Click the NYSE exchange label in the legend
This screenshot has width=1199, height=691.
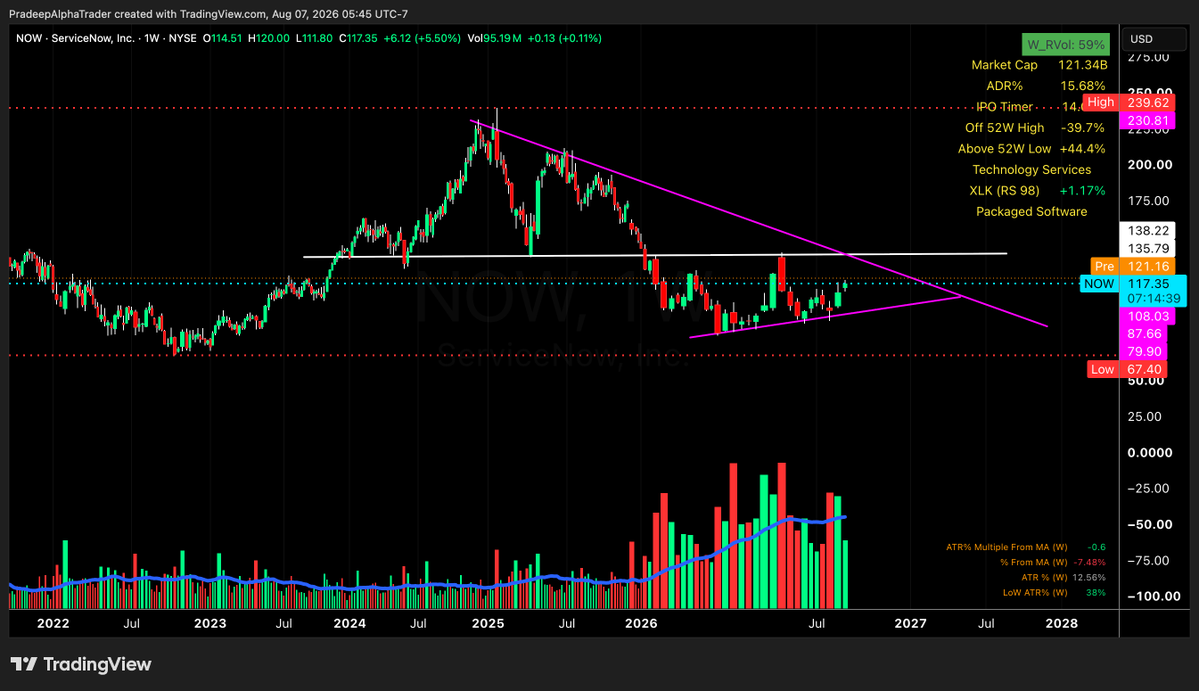(182, 38)
